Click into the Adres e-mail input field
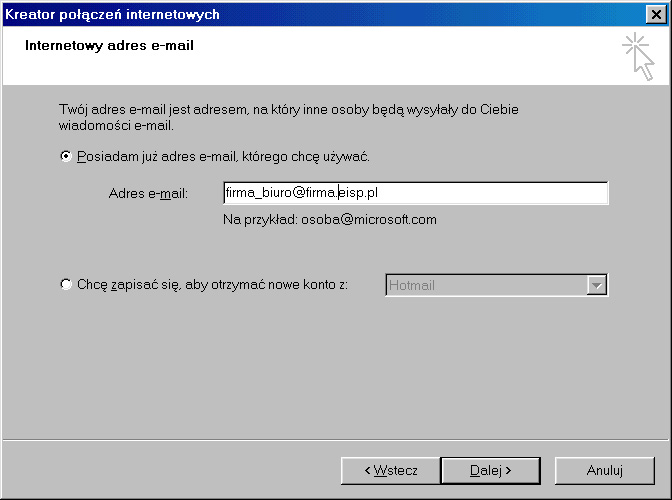Image resolution: width=672 pixels, height=500 pixels. [415, 193]
